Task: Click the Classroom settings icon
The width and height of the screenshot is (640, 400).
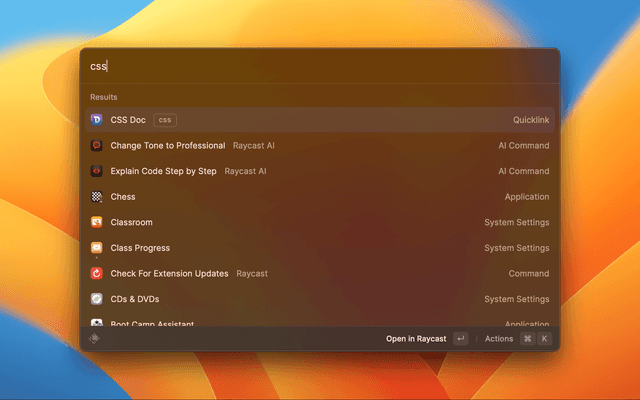Action: click(96, 222)
